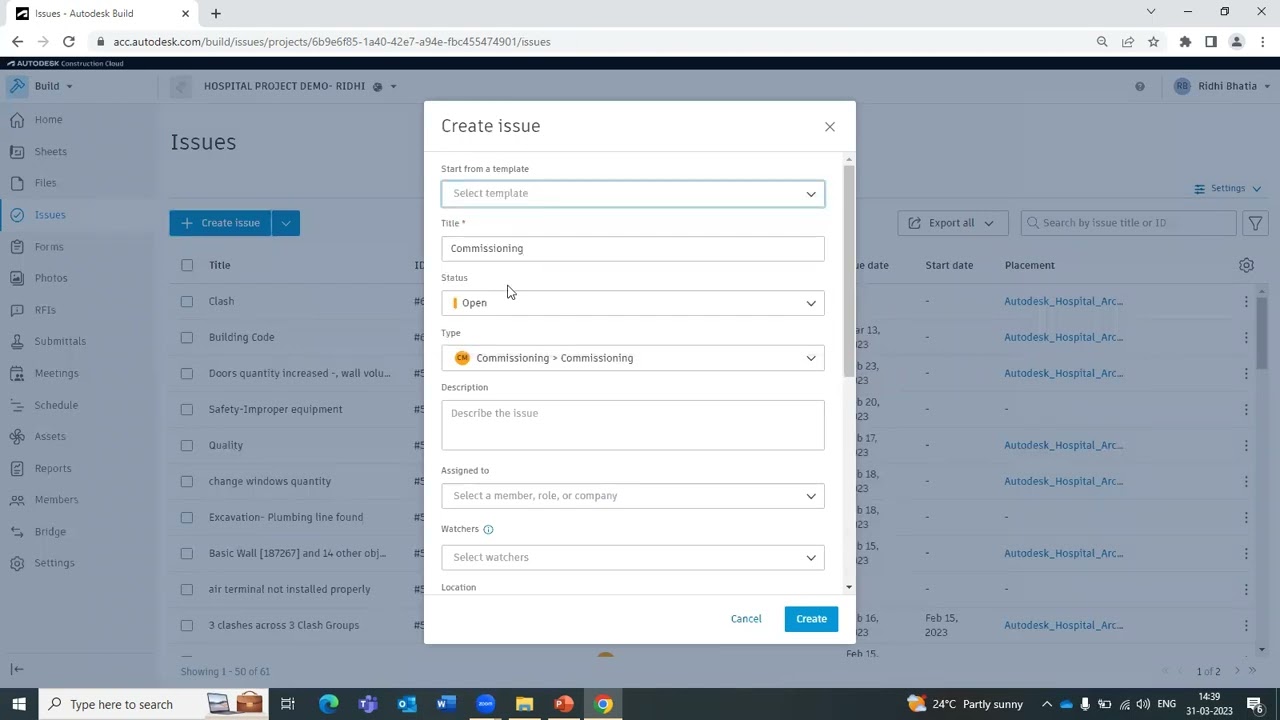Open more options for the Quality row
The height and width of the screenshot is (720, 1280).
click(1246, 445)
